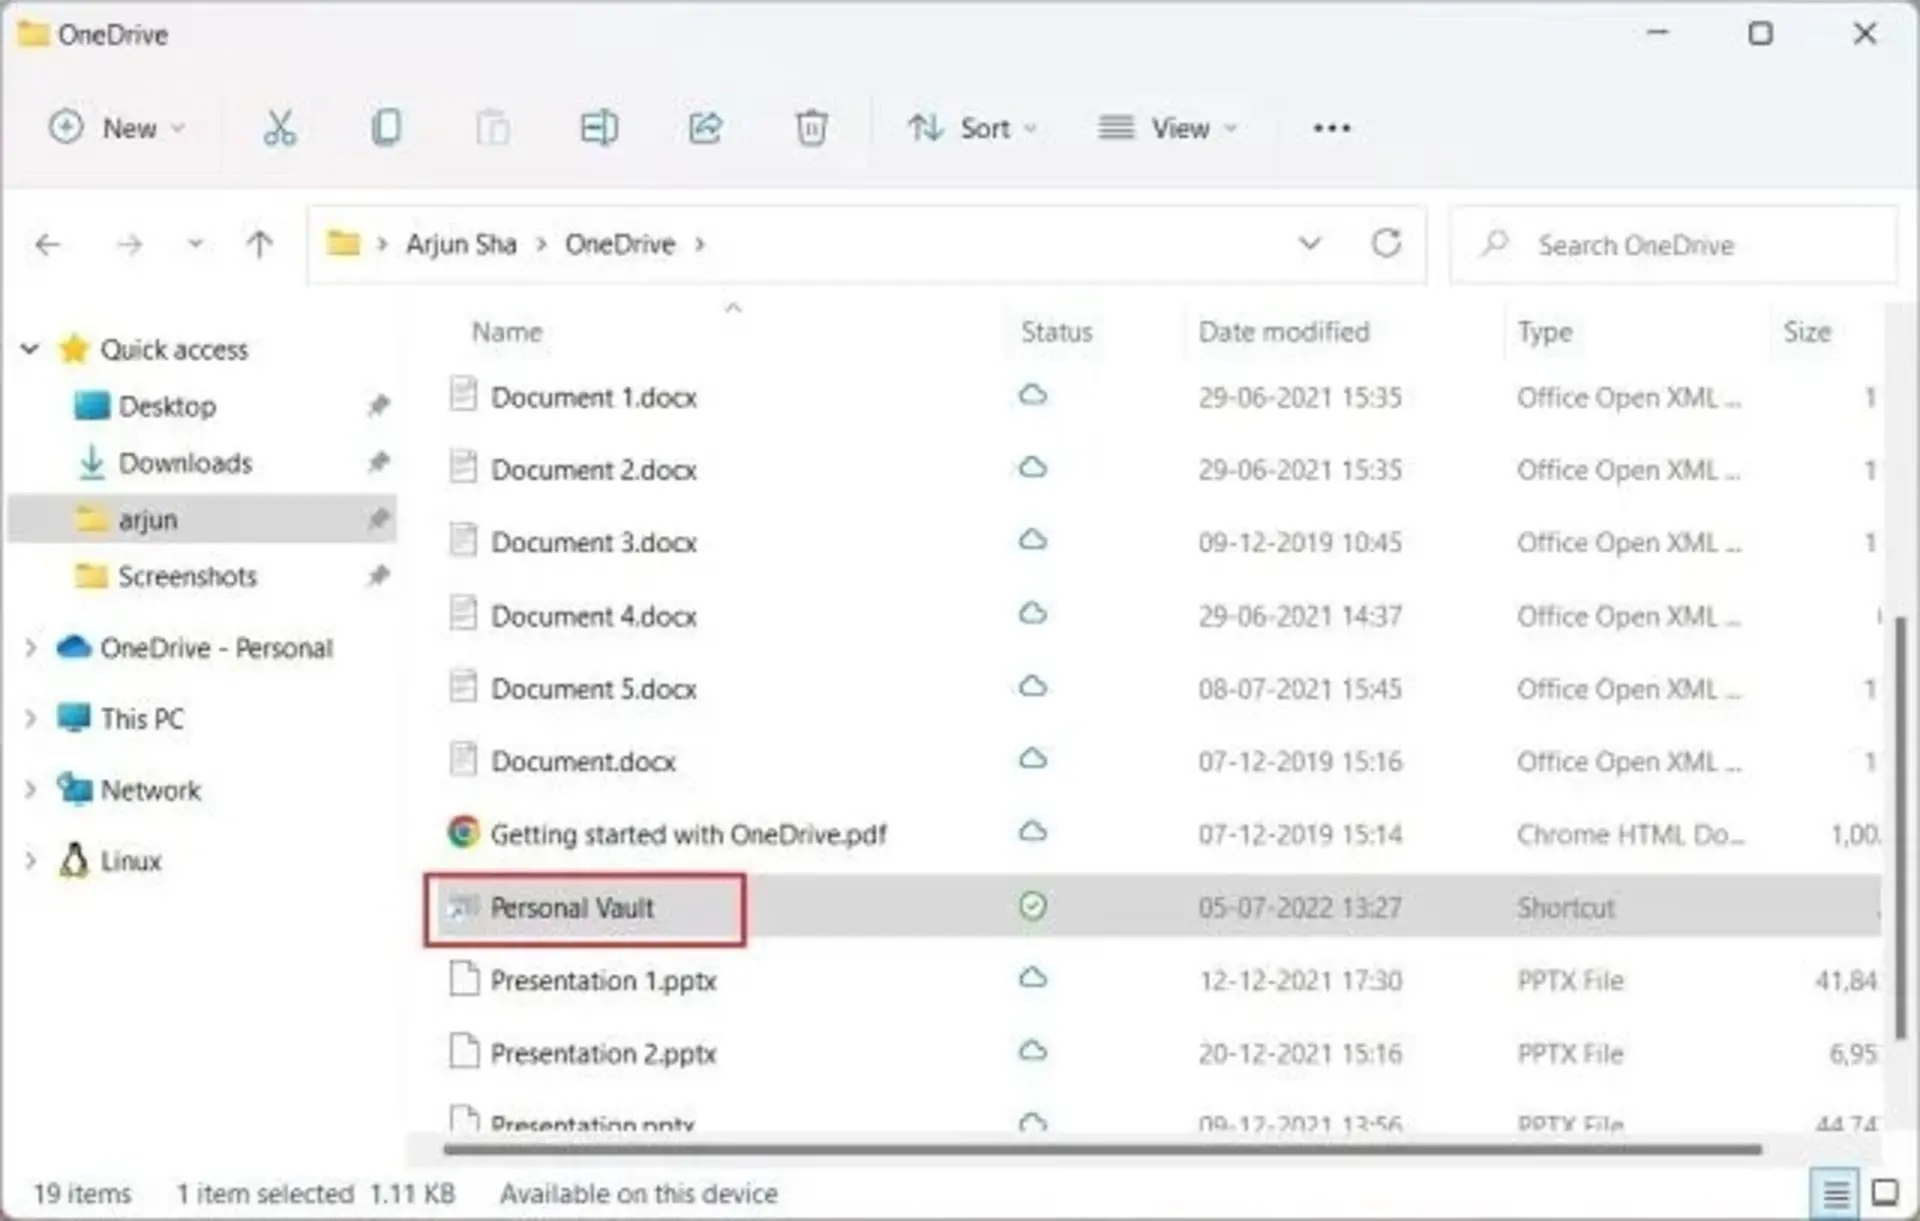Click the pin icon next to Desktop

(378, 405)
